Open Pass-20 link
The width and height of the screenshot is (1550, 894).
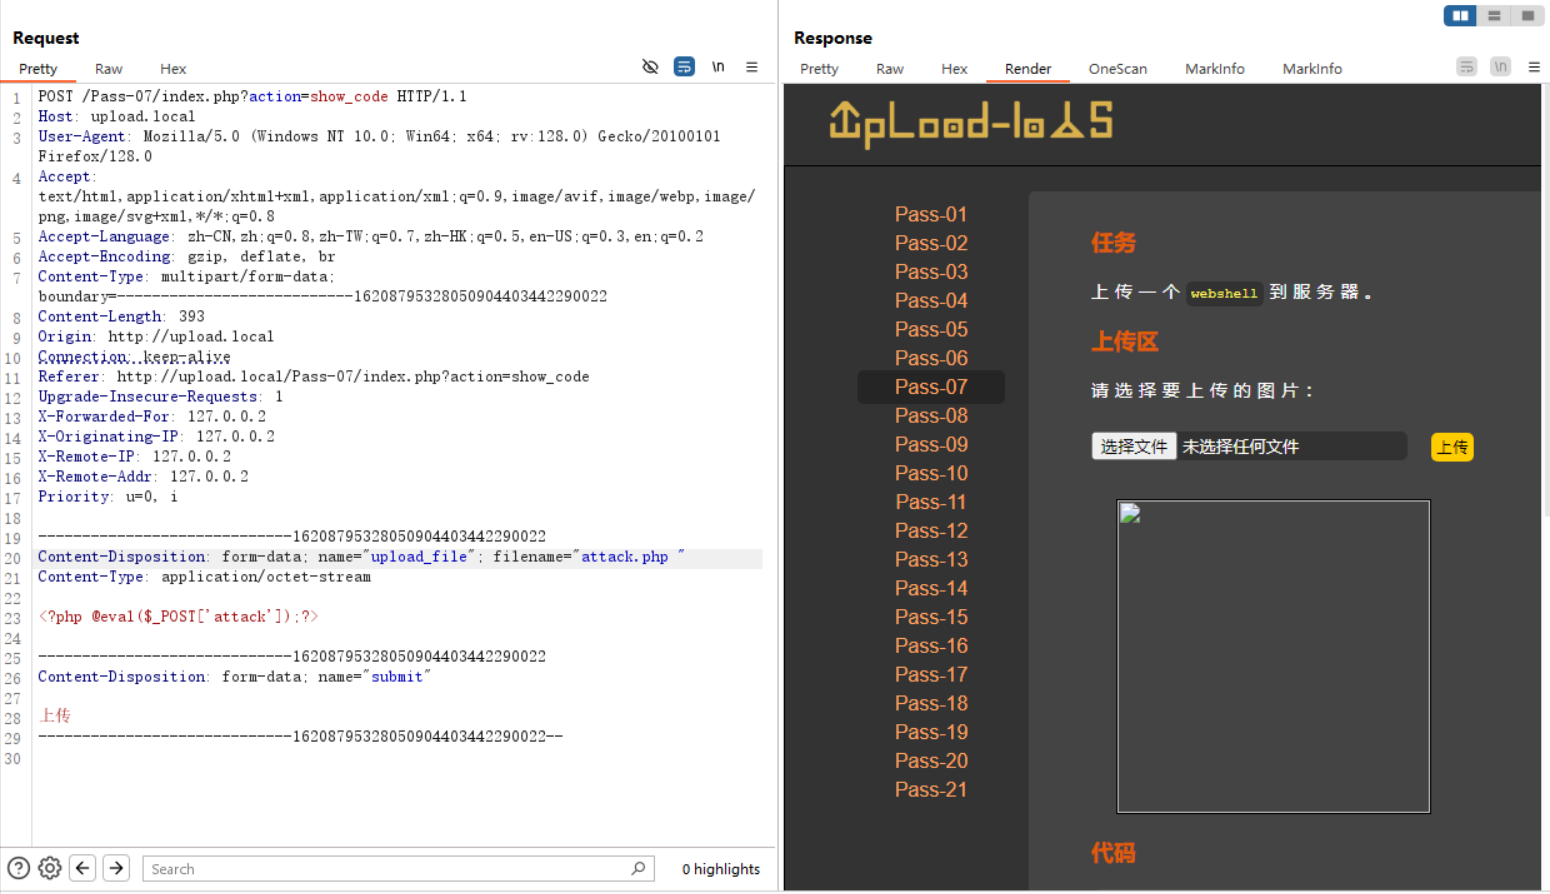[x=931, y=761]
